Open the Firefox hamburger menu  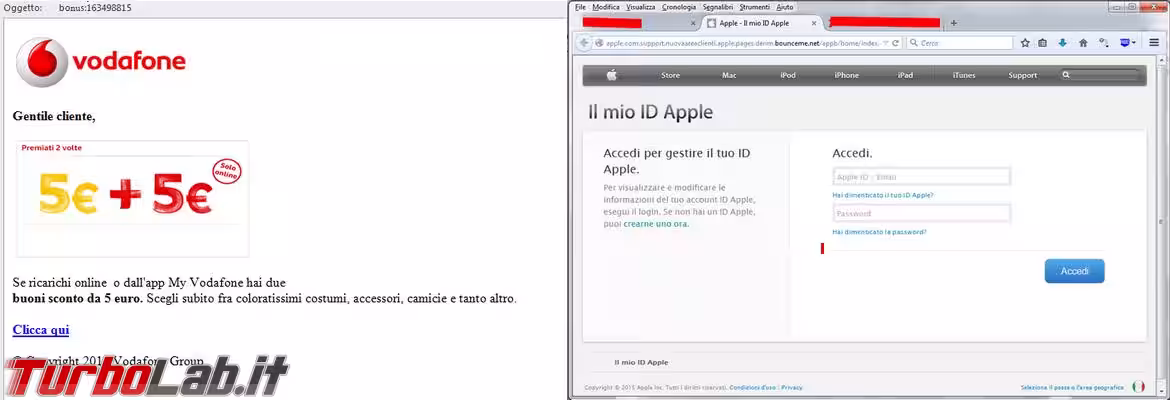[1152, 43]
